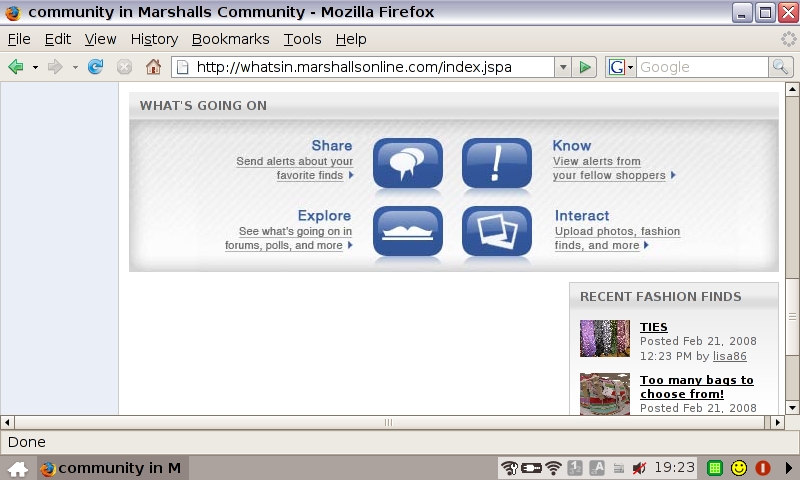Click the Forward navigation arrow

coord(55,66)
